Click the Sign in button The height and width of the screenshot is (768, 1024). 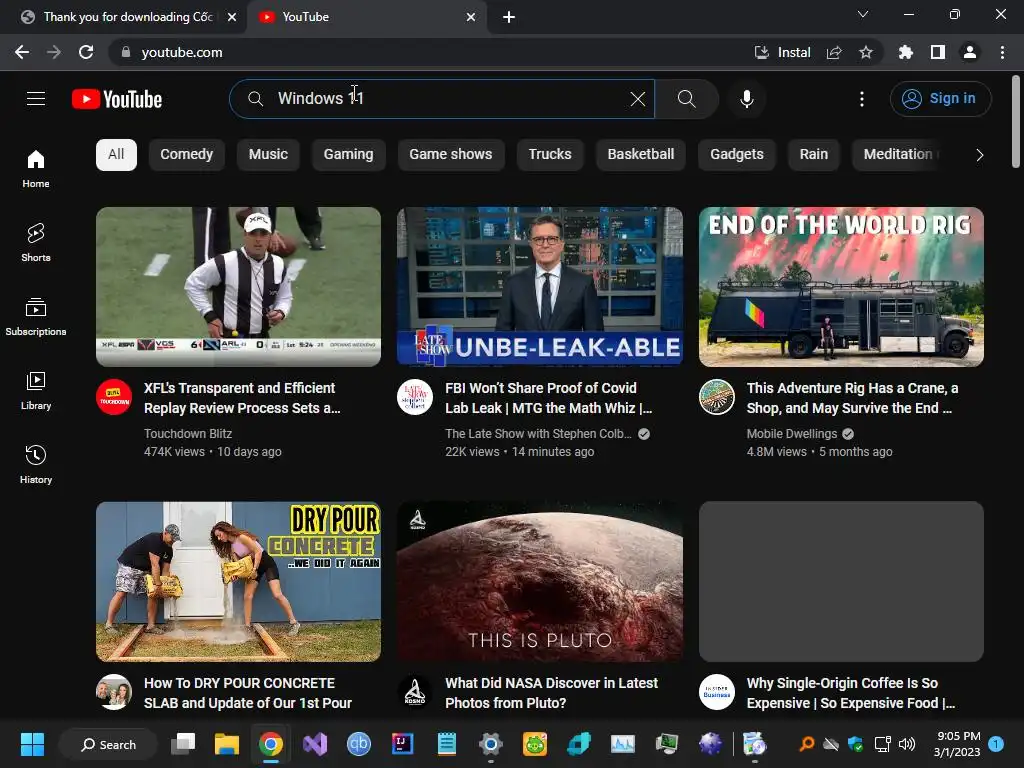(940, 99)
